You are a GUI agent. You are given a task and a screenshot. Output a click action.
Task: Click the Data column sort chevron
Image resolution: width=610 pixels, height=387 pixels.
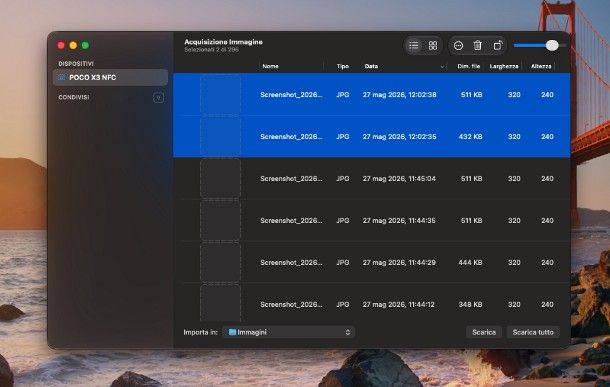[442, 67]
